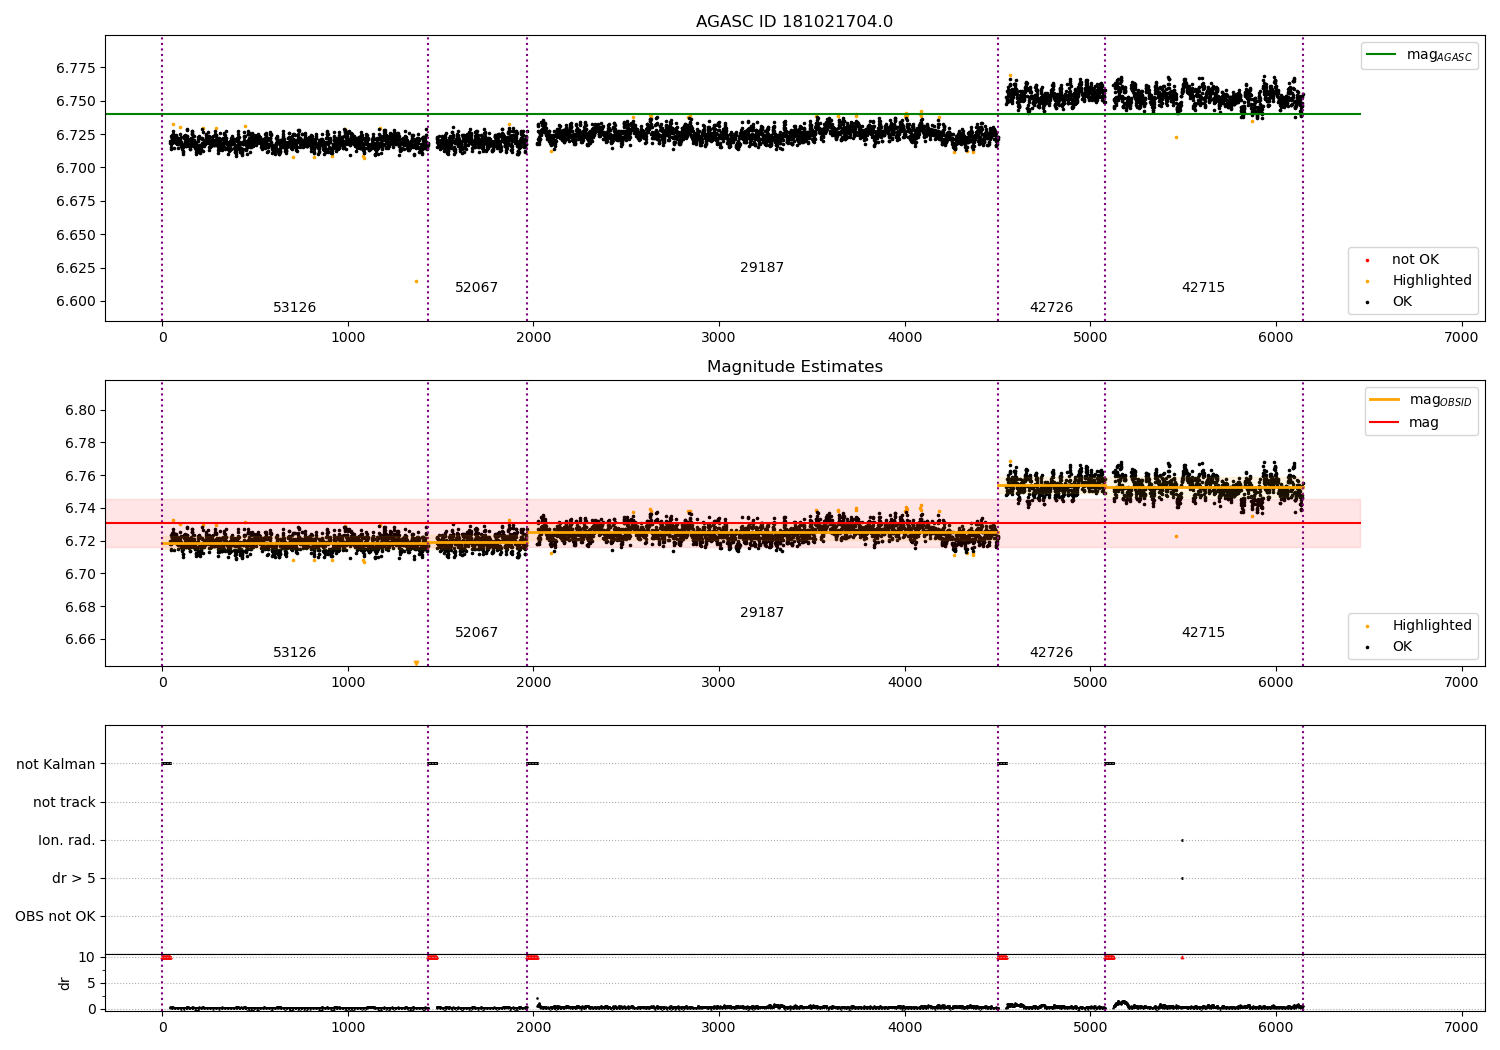Click the 6.80 tick label on middle plot
This screenshot has width=1500, height=1050.
80,410
